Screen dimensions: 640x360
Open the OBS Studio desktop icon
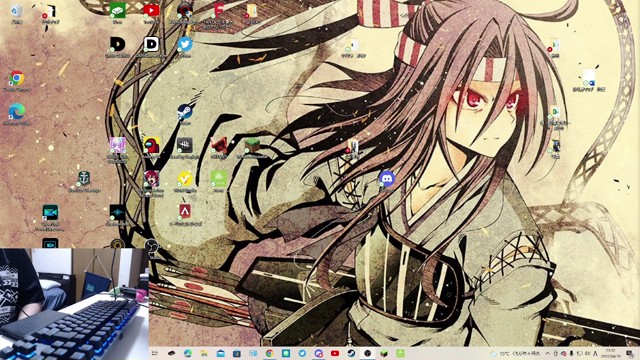click(x=151, y=246)
